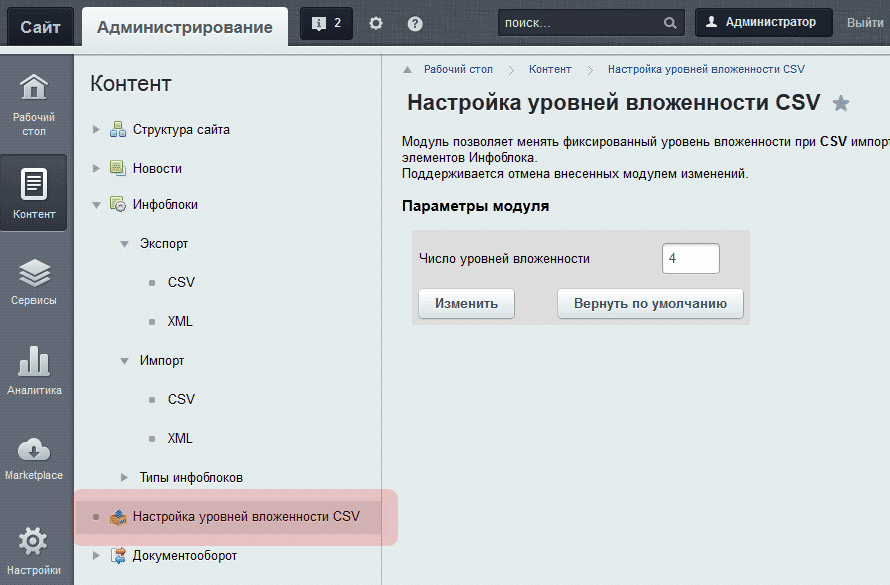The image size is (890, 585).
Task: Open CSV under the Импорт section
Action: (x=181, y=399)
